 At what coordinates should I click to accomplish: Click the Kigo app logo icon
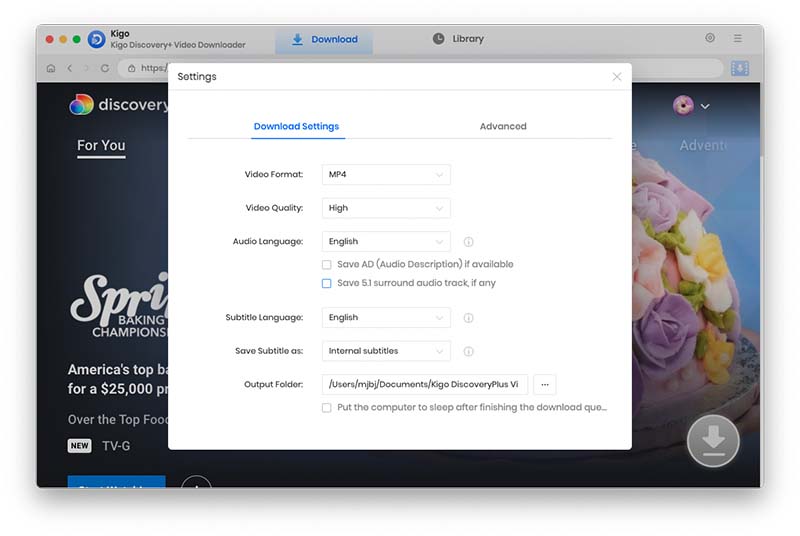(x=96, y=39)
